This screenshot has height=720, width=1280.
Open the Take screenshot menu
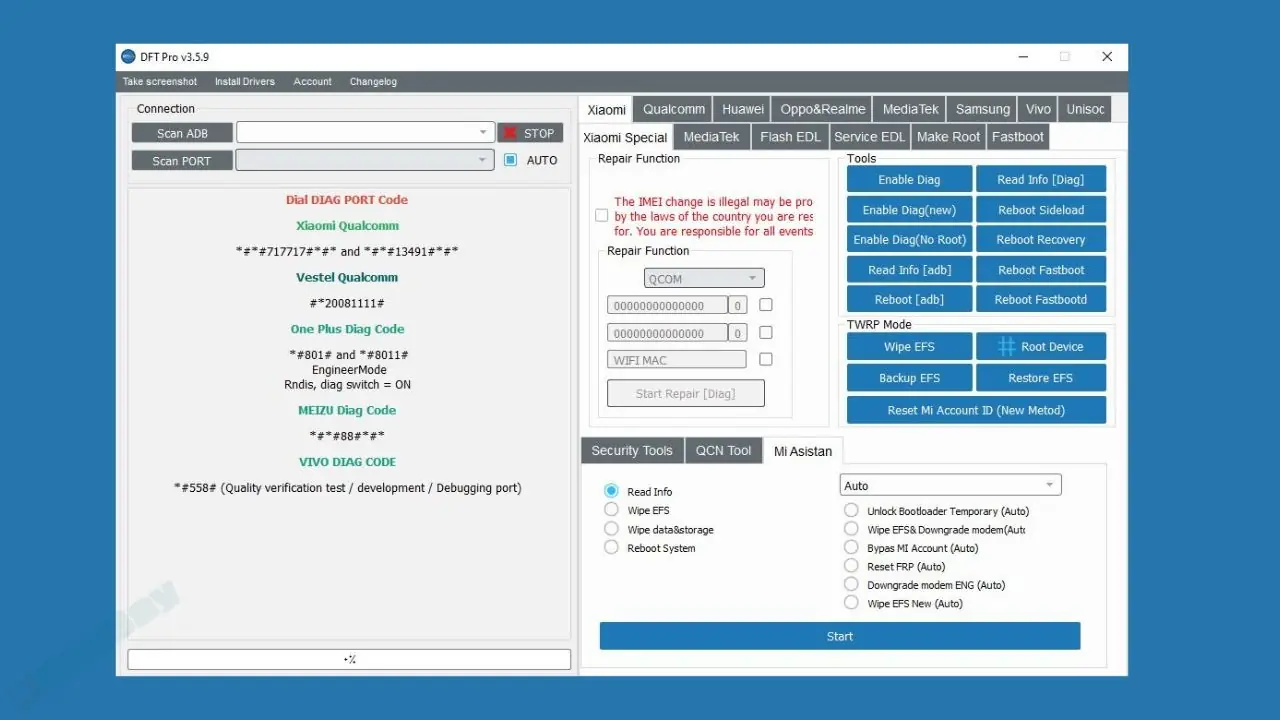160,82
